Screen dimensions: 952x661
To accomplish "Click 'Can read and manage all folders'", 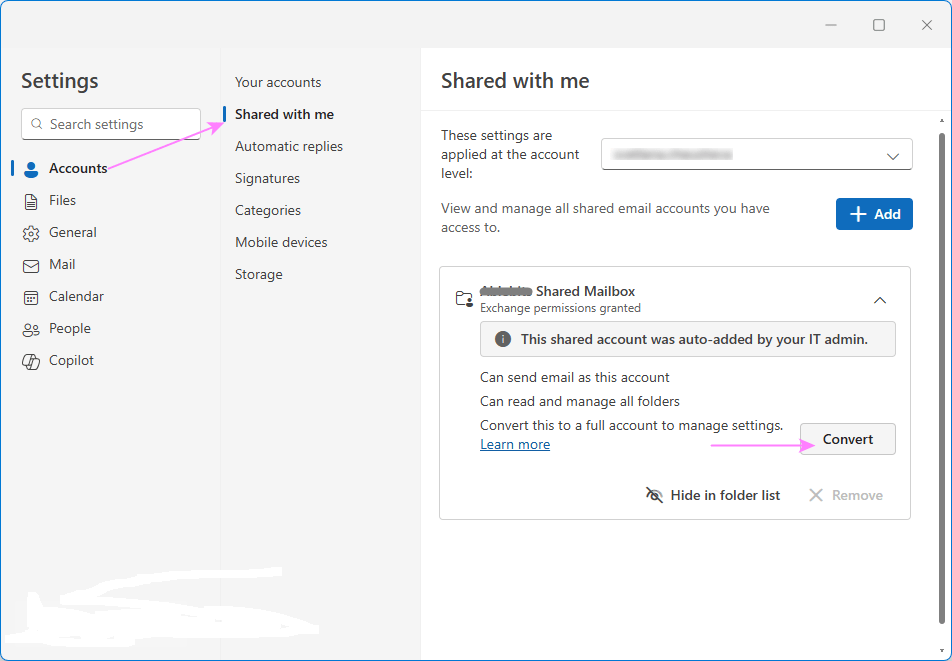I will tap(580, 402).
